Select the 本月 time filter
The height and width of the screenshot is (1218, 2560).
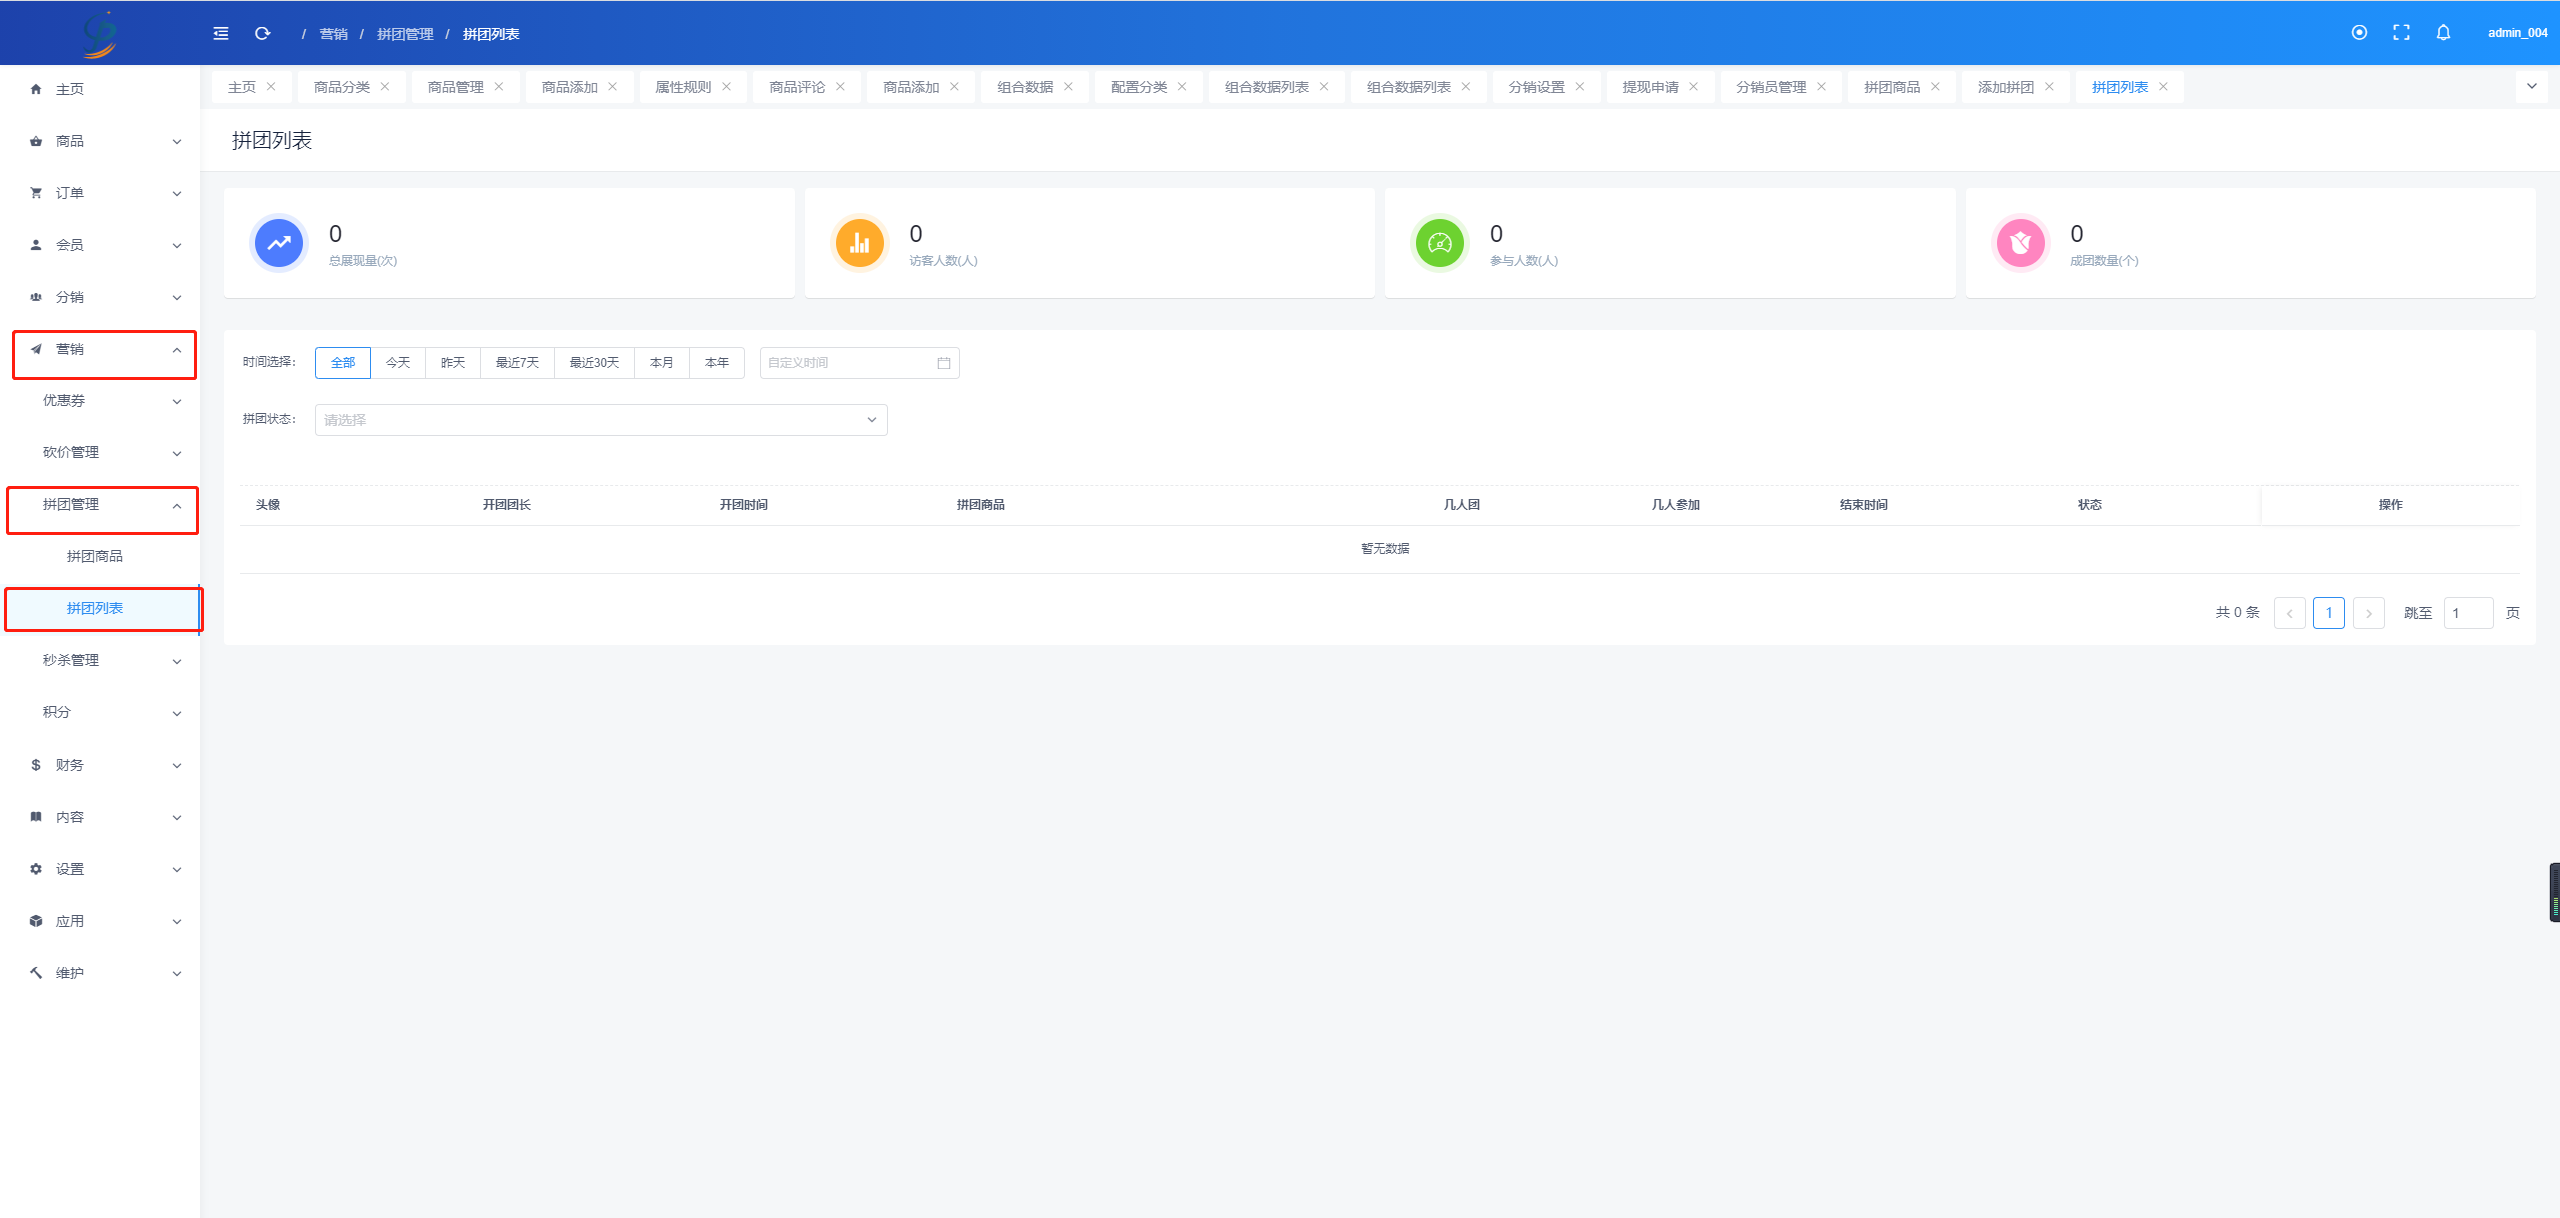(x=662, y=363)
